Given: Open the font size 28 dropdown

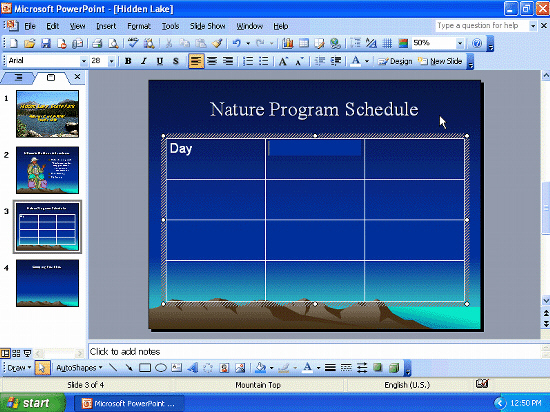Looking at the screenshot, I should point(112,61).
